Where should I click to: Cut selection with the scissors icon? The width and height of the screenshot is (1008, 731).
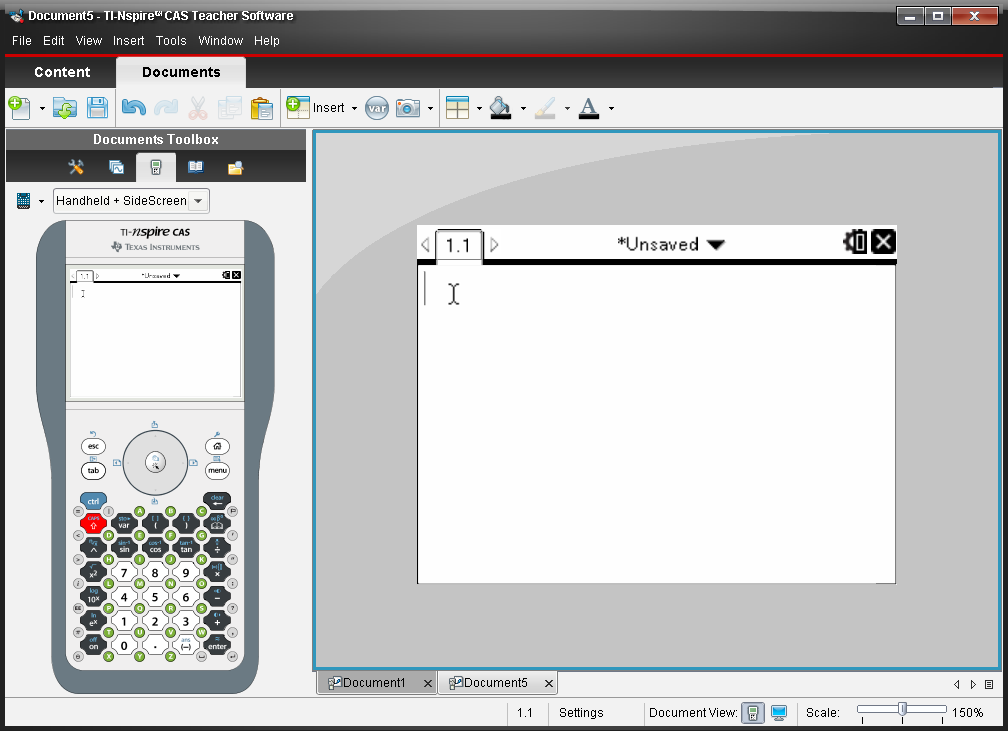[198, 108]
